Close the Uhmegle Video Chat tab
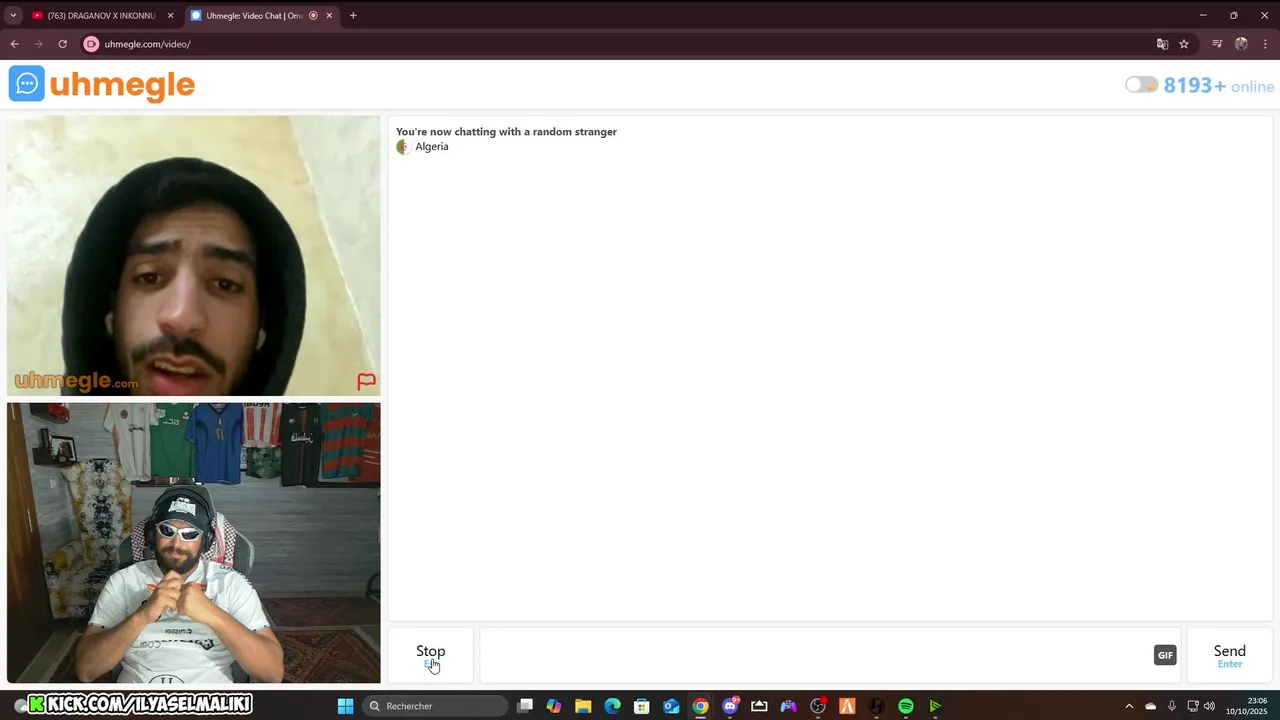The image size is (1280, 720). pos(329,16)
